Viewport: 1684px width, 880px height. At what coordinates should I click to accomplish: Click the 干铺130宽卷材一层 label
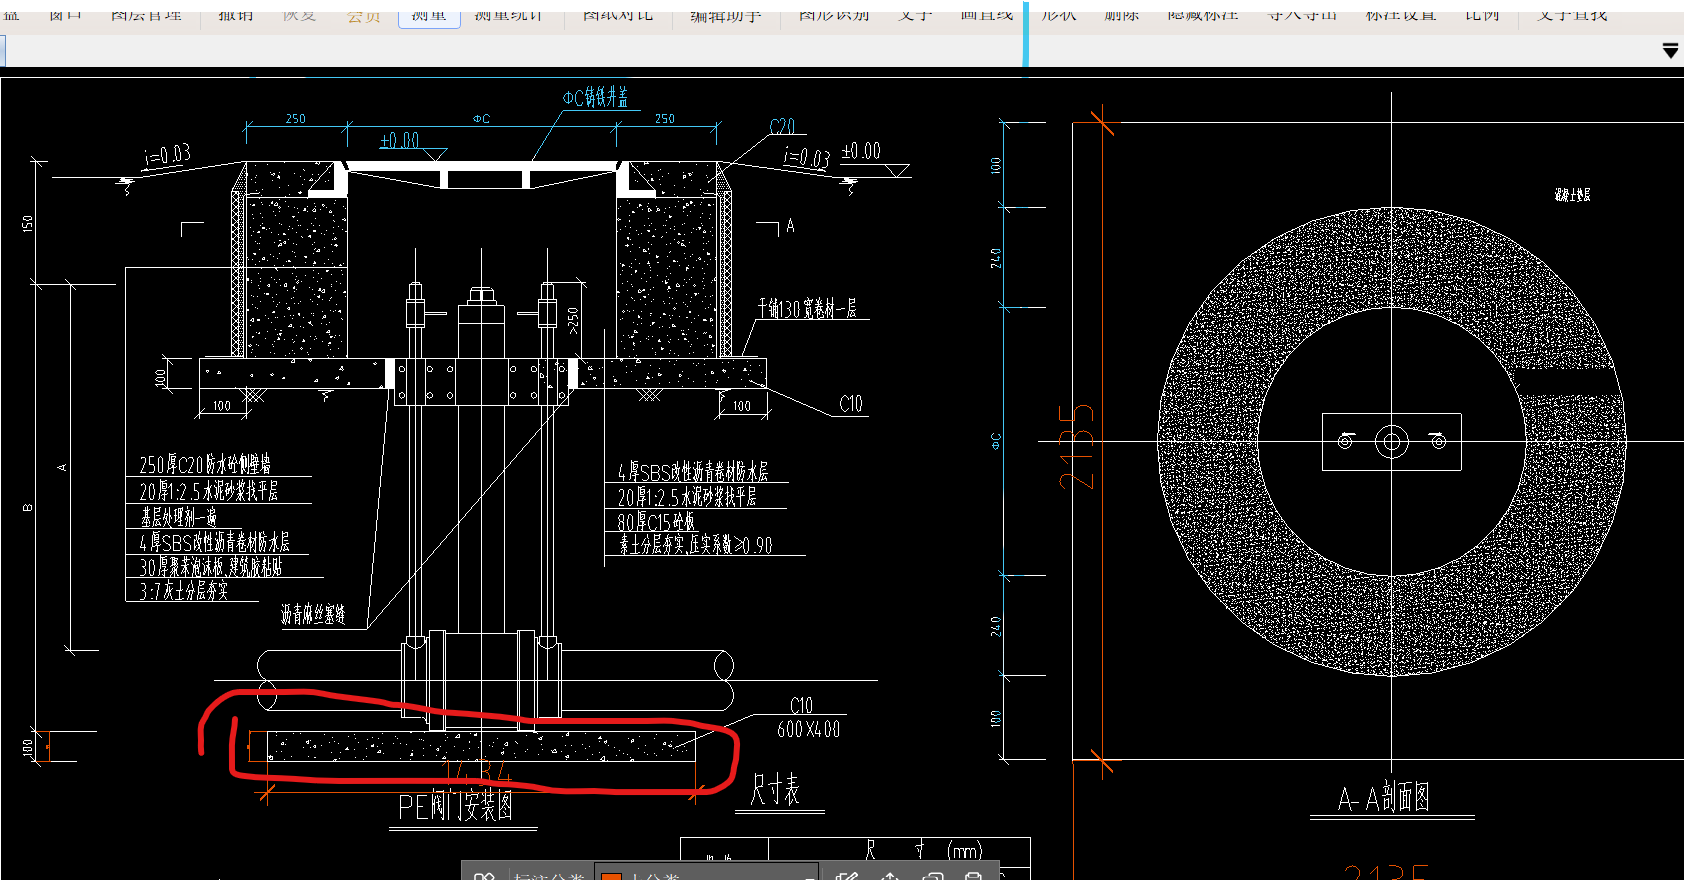[x=807, y=309]
